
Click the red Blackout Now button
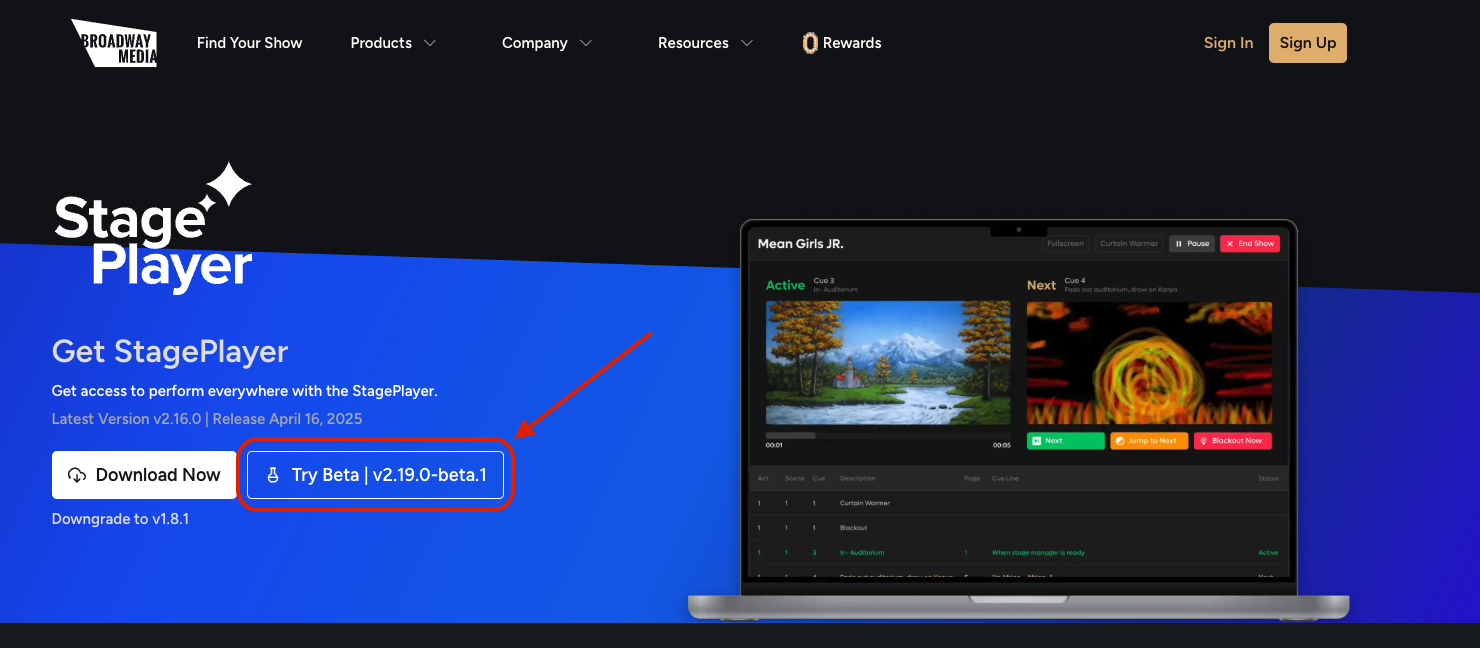pos(1233,441)
